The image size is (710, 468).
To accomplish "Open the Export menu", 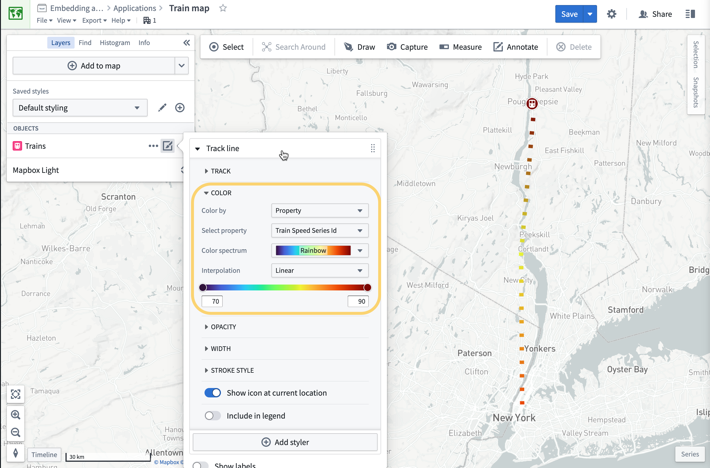I will (x=94, y=20).
